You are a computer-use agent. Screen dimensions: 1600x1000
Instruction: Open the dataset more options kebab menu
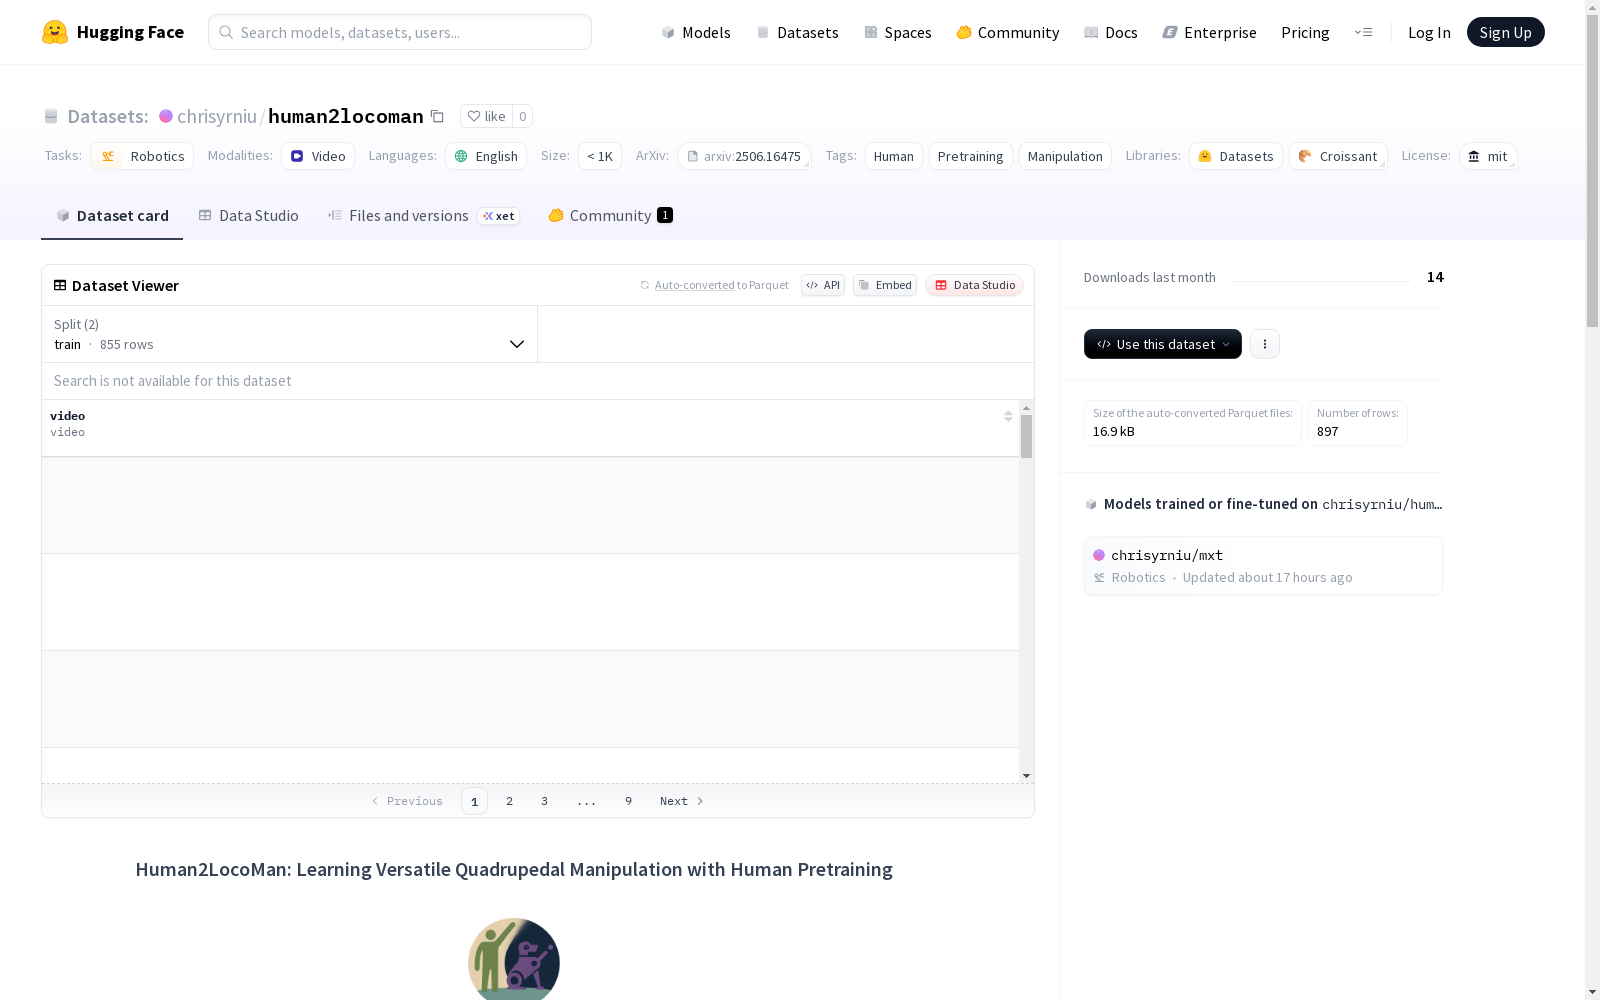[x=1265, y=344]
